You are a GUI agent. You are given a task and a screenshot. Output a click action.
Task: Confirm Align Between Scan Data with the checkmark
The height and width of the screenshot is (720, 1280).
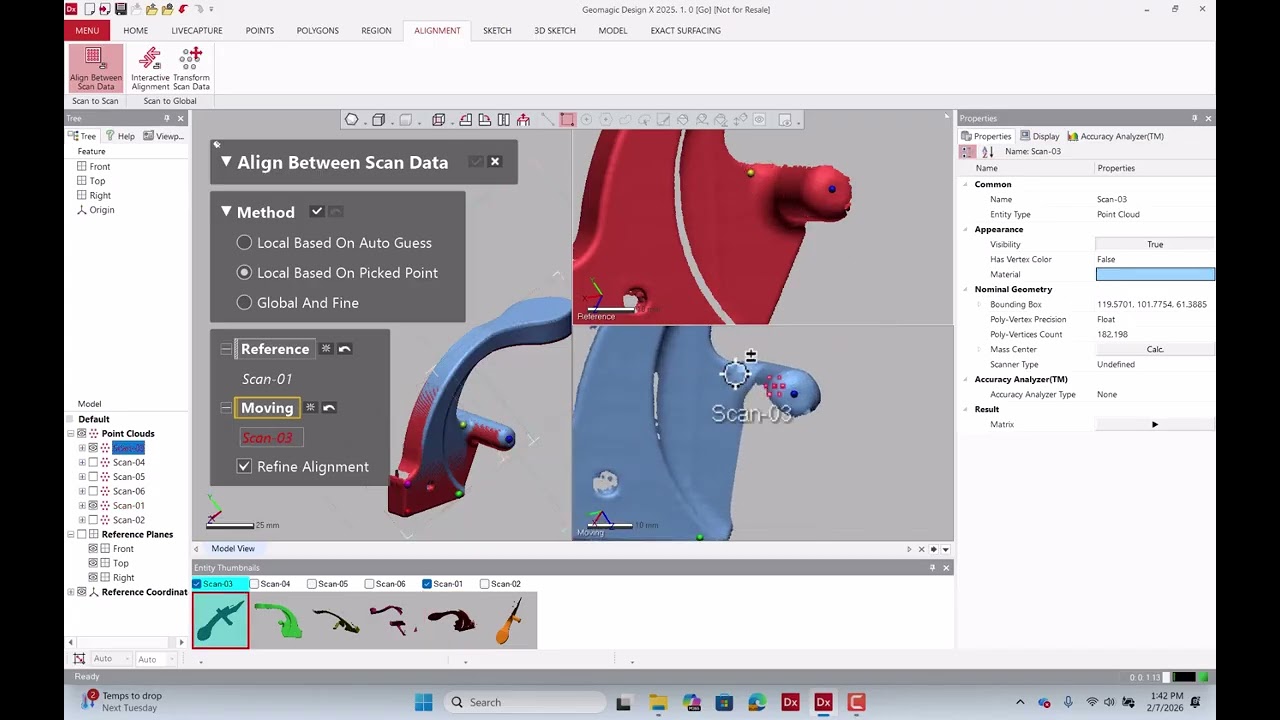[476, 161]
